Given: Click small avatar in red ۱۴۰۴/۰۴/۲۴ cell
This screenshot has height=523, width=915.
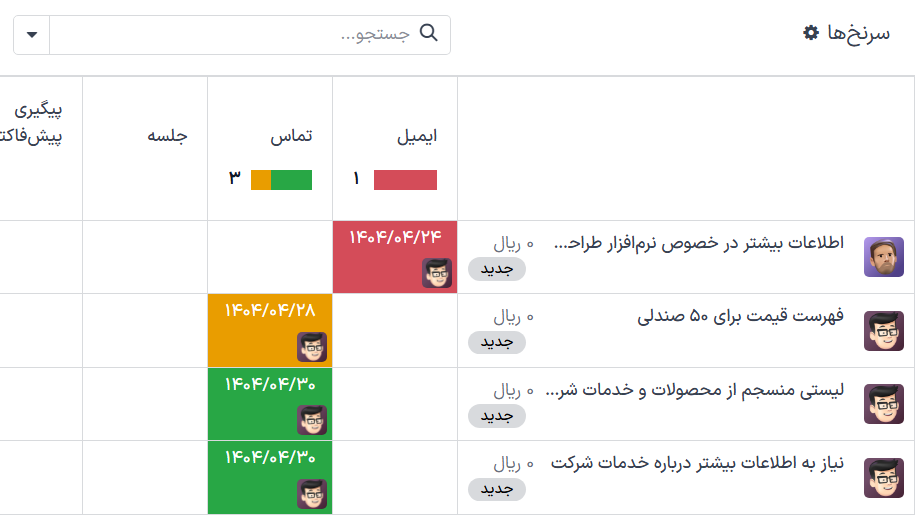Looking at the screenshot, I should [436, 273].
